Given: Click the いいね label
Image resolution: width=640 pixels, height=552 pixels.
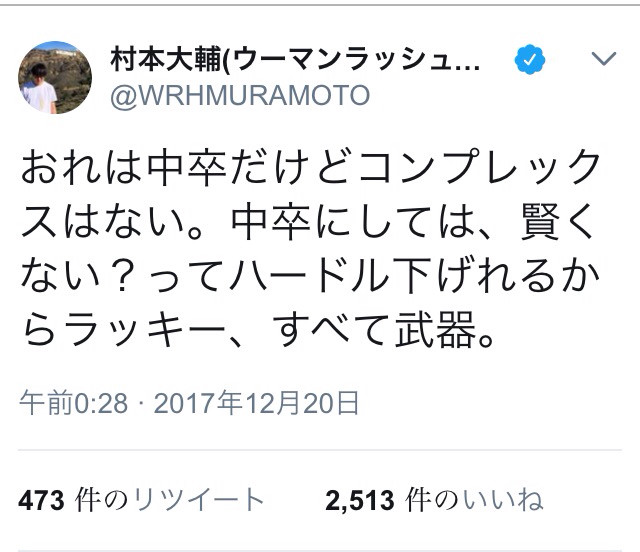Looking at the screenshot, I should [503, 500].
